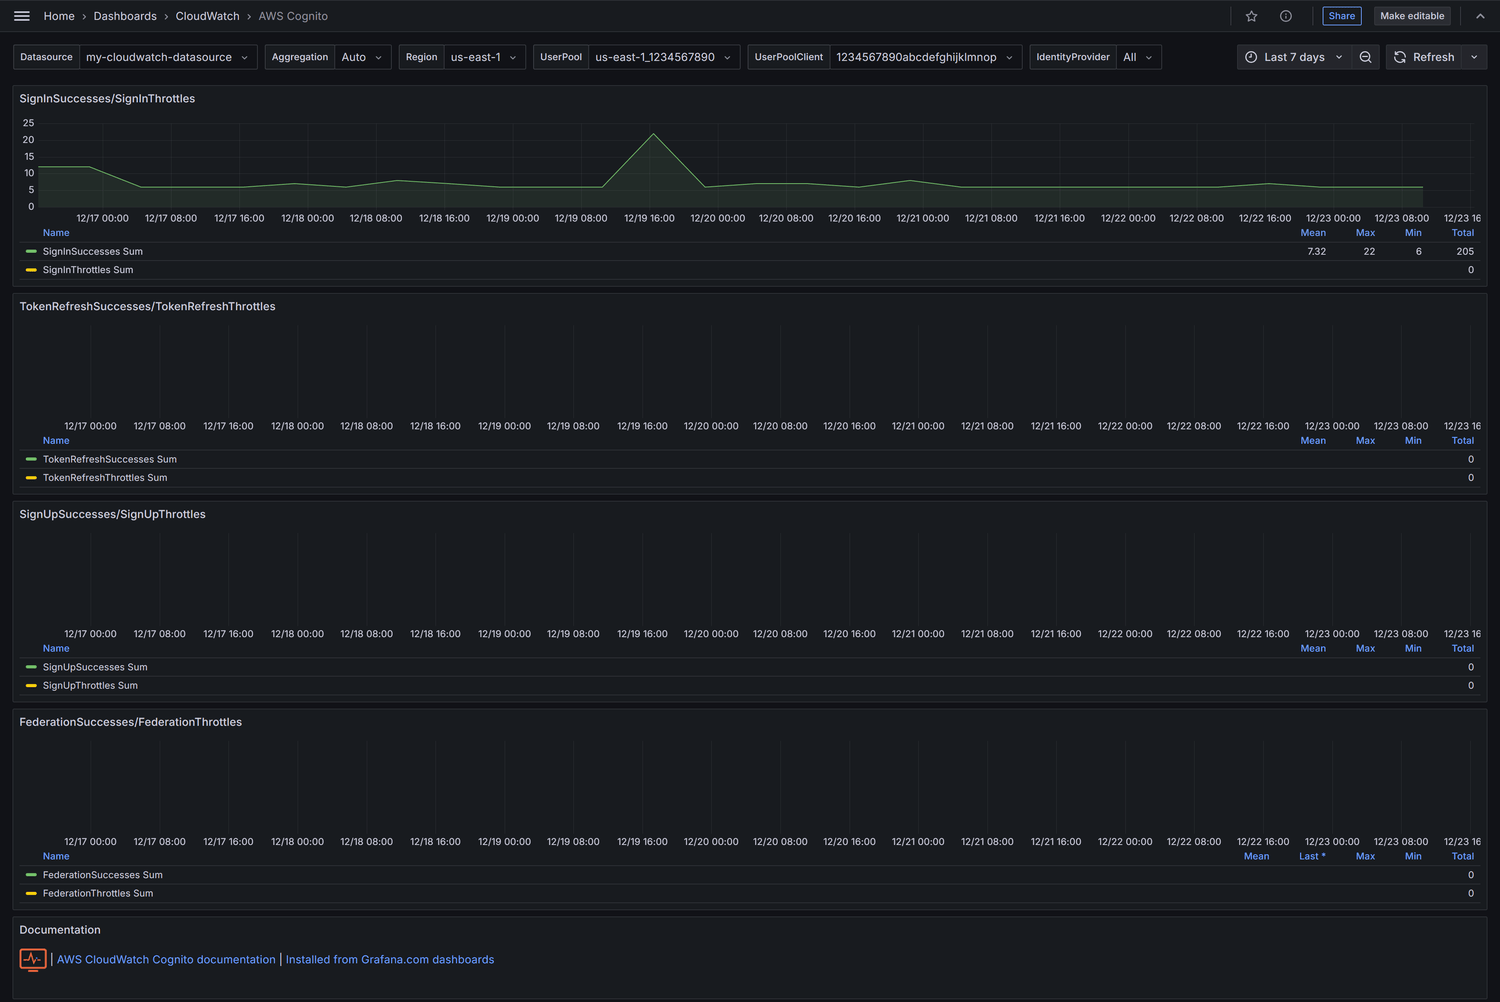Toggle FederationThrottles Sum series visibility

(x=98, y=894)
